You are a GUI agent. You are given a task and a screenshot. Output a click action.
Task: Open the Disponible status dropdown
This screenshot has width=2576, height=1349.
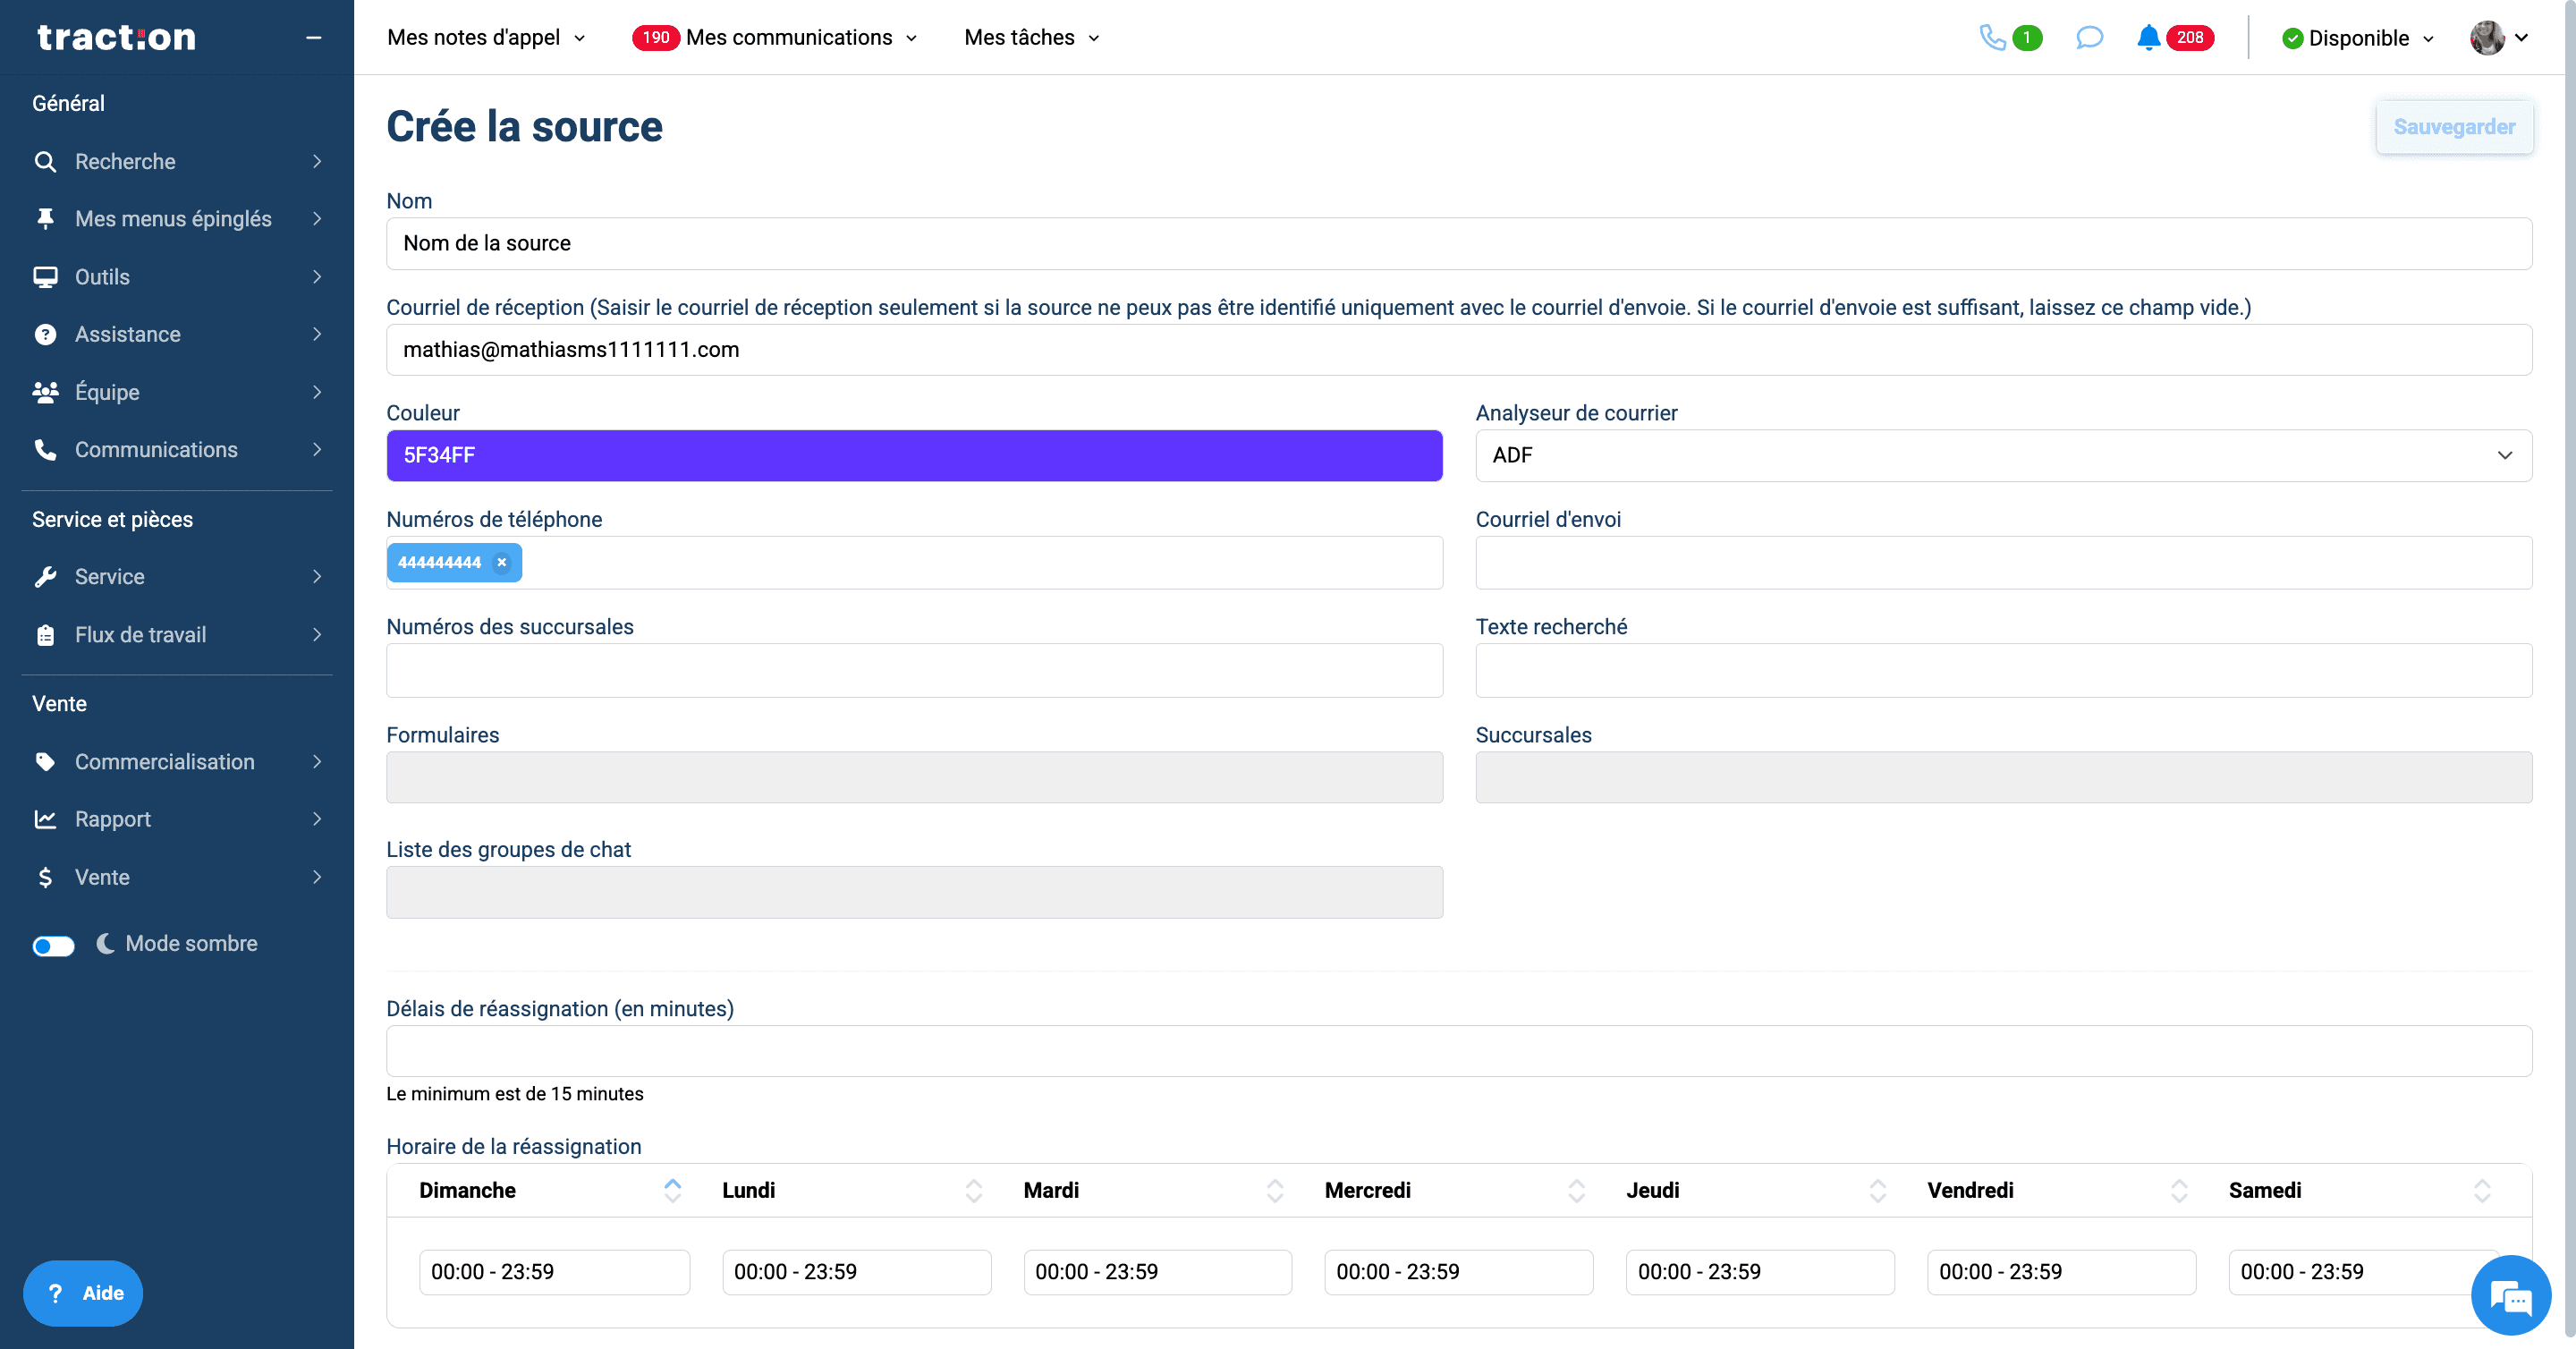coord(2357,38)
